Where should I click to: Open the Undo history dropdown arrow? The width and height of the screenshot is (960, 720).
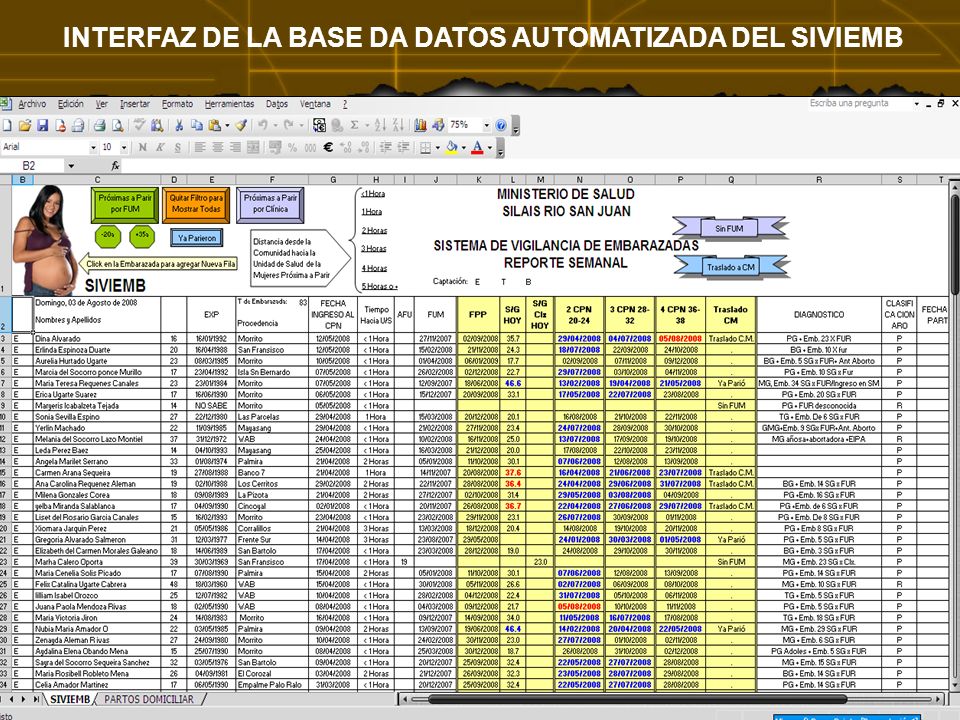275,126
